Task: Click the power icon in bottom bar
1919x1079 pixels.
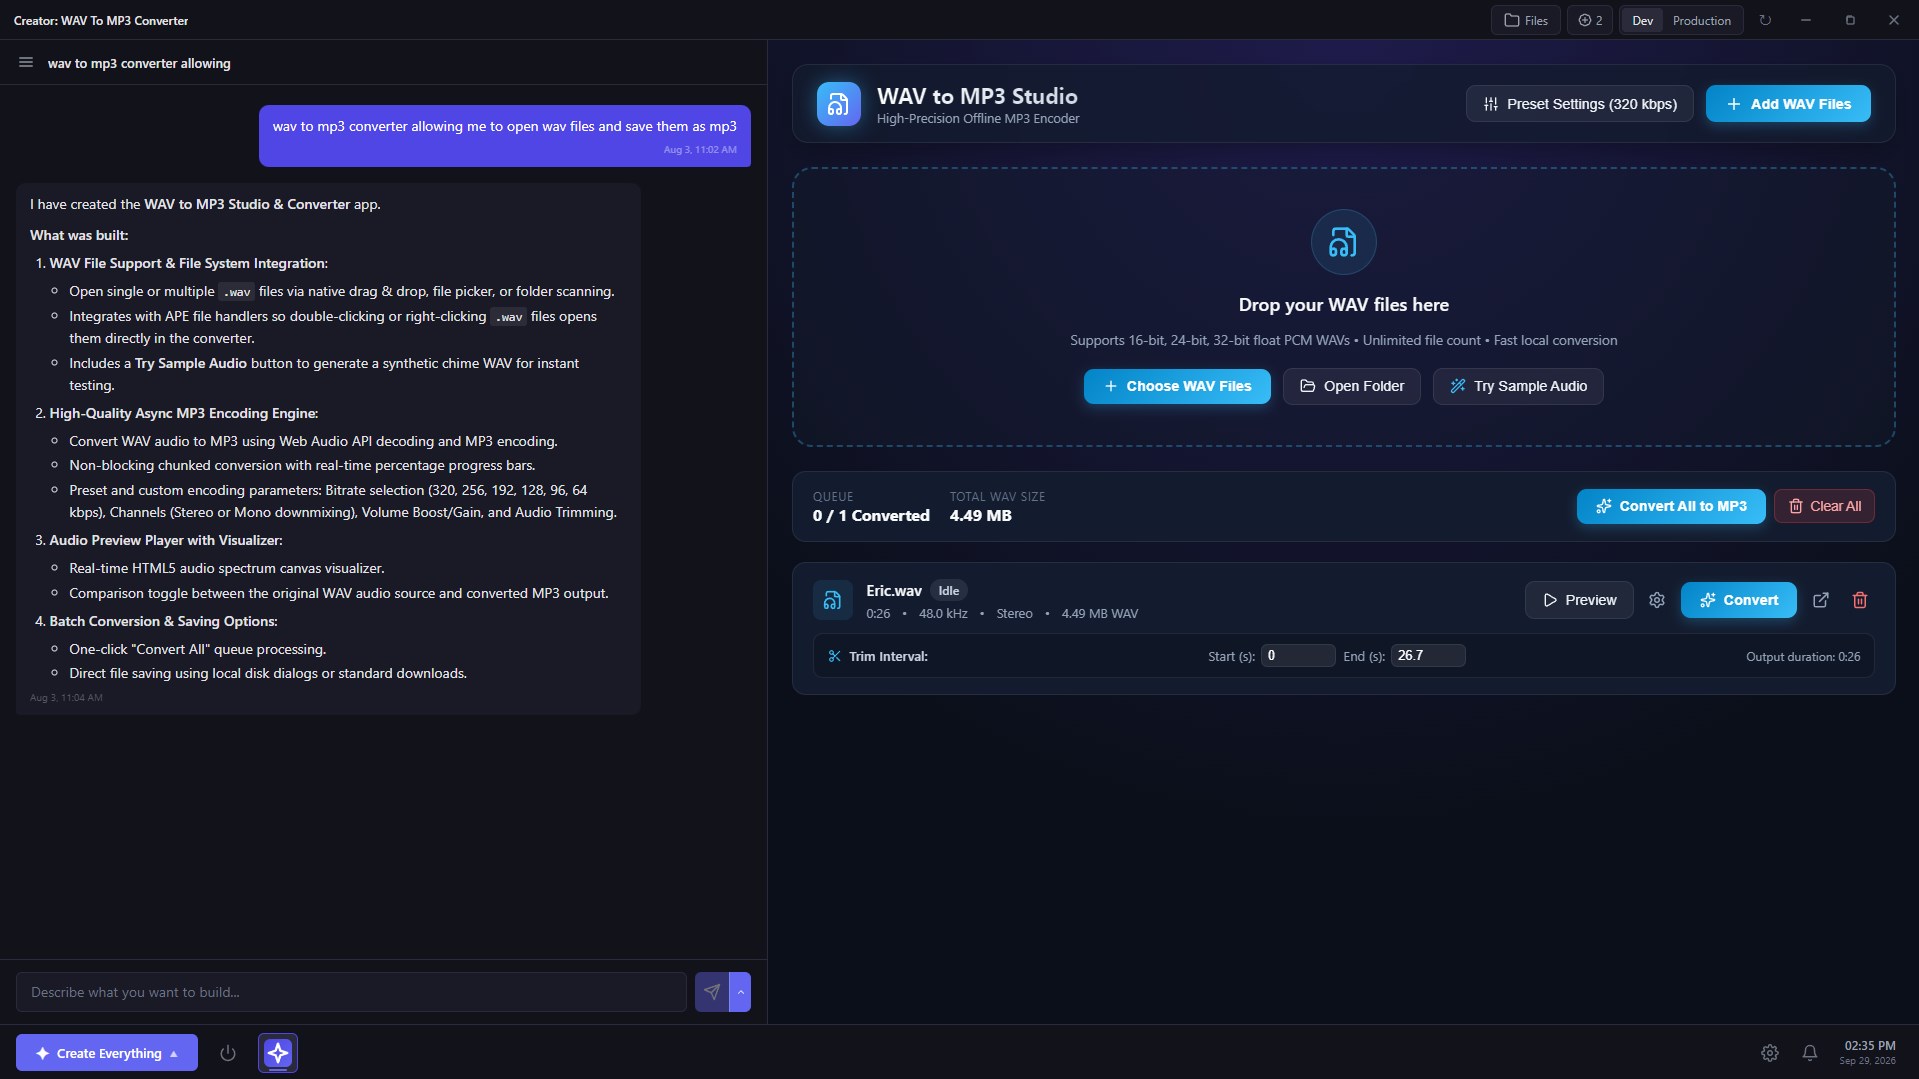Action: coord(228,1053)
